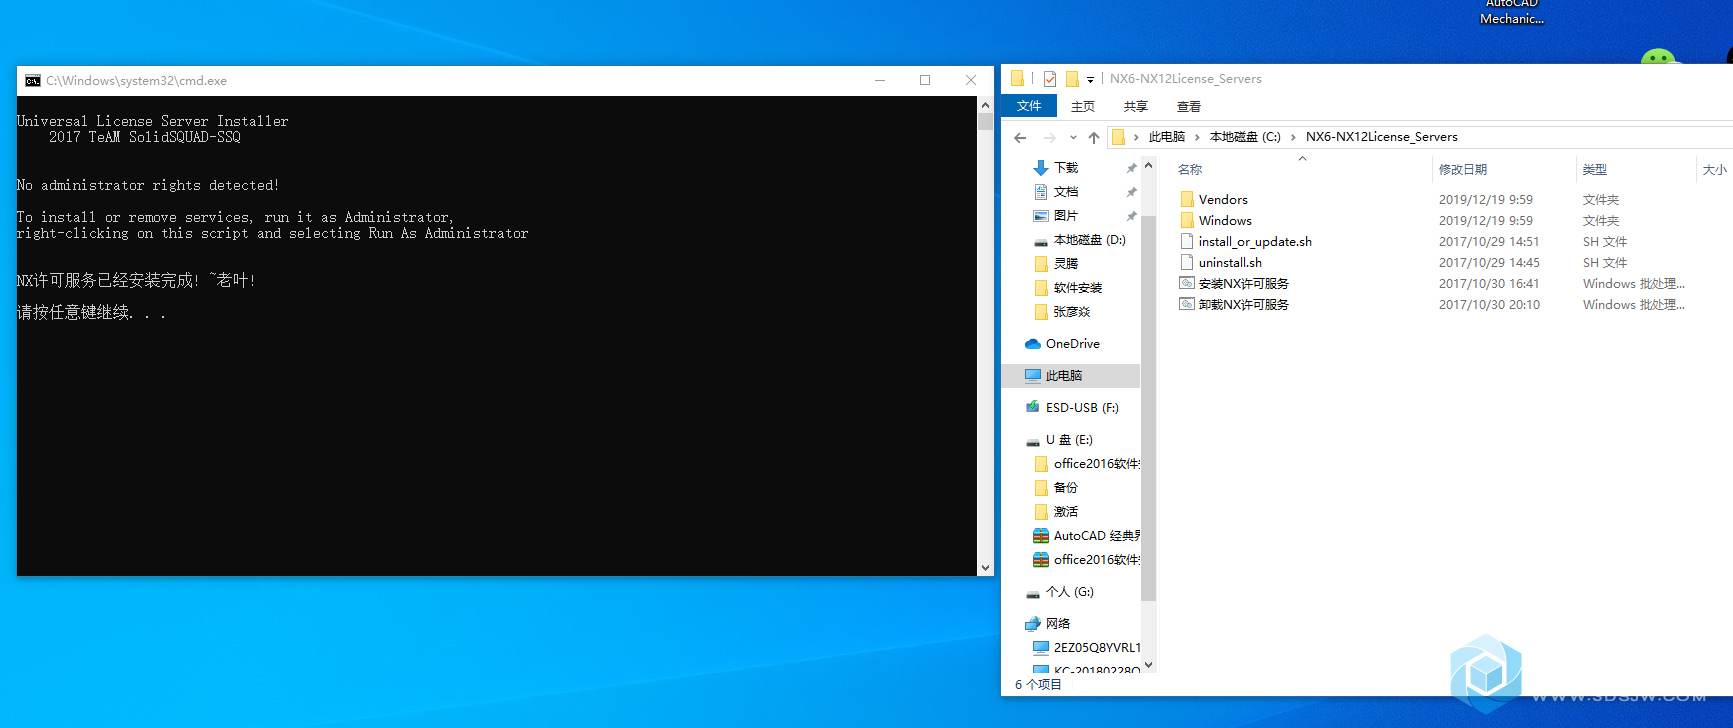Switch to the 主页 ribbon tab

coord(1083,106)
